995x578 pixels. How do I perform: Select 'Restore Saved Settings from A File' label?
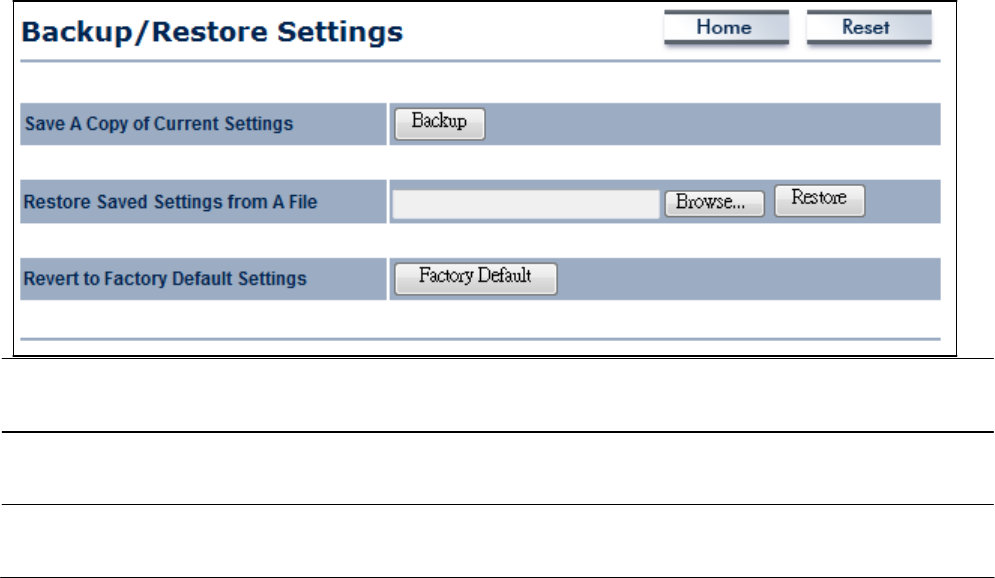(x=170, y=202)
